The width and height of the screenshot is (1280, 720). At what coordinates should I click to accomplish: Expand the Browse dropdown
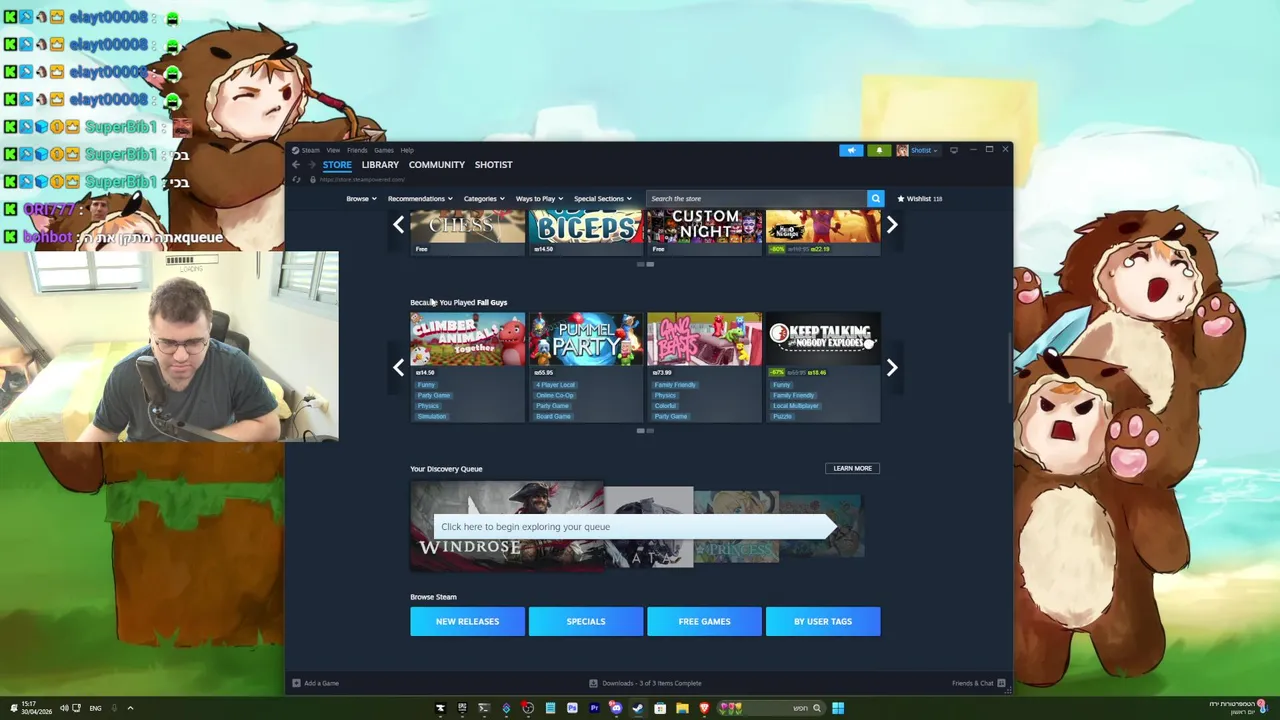361,198
